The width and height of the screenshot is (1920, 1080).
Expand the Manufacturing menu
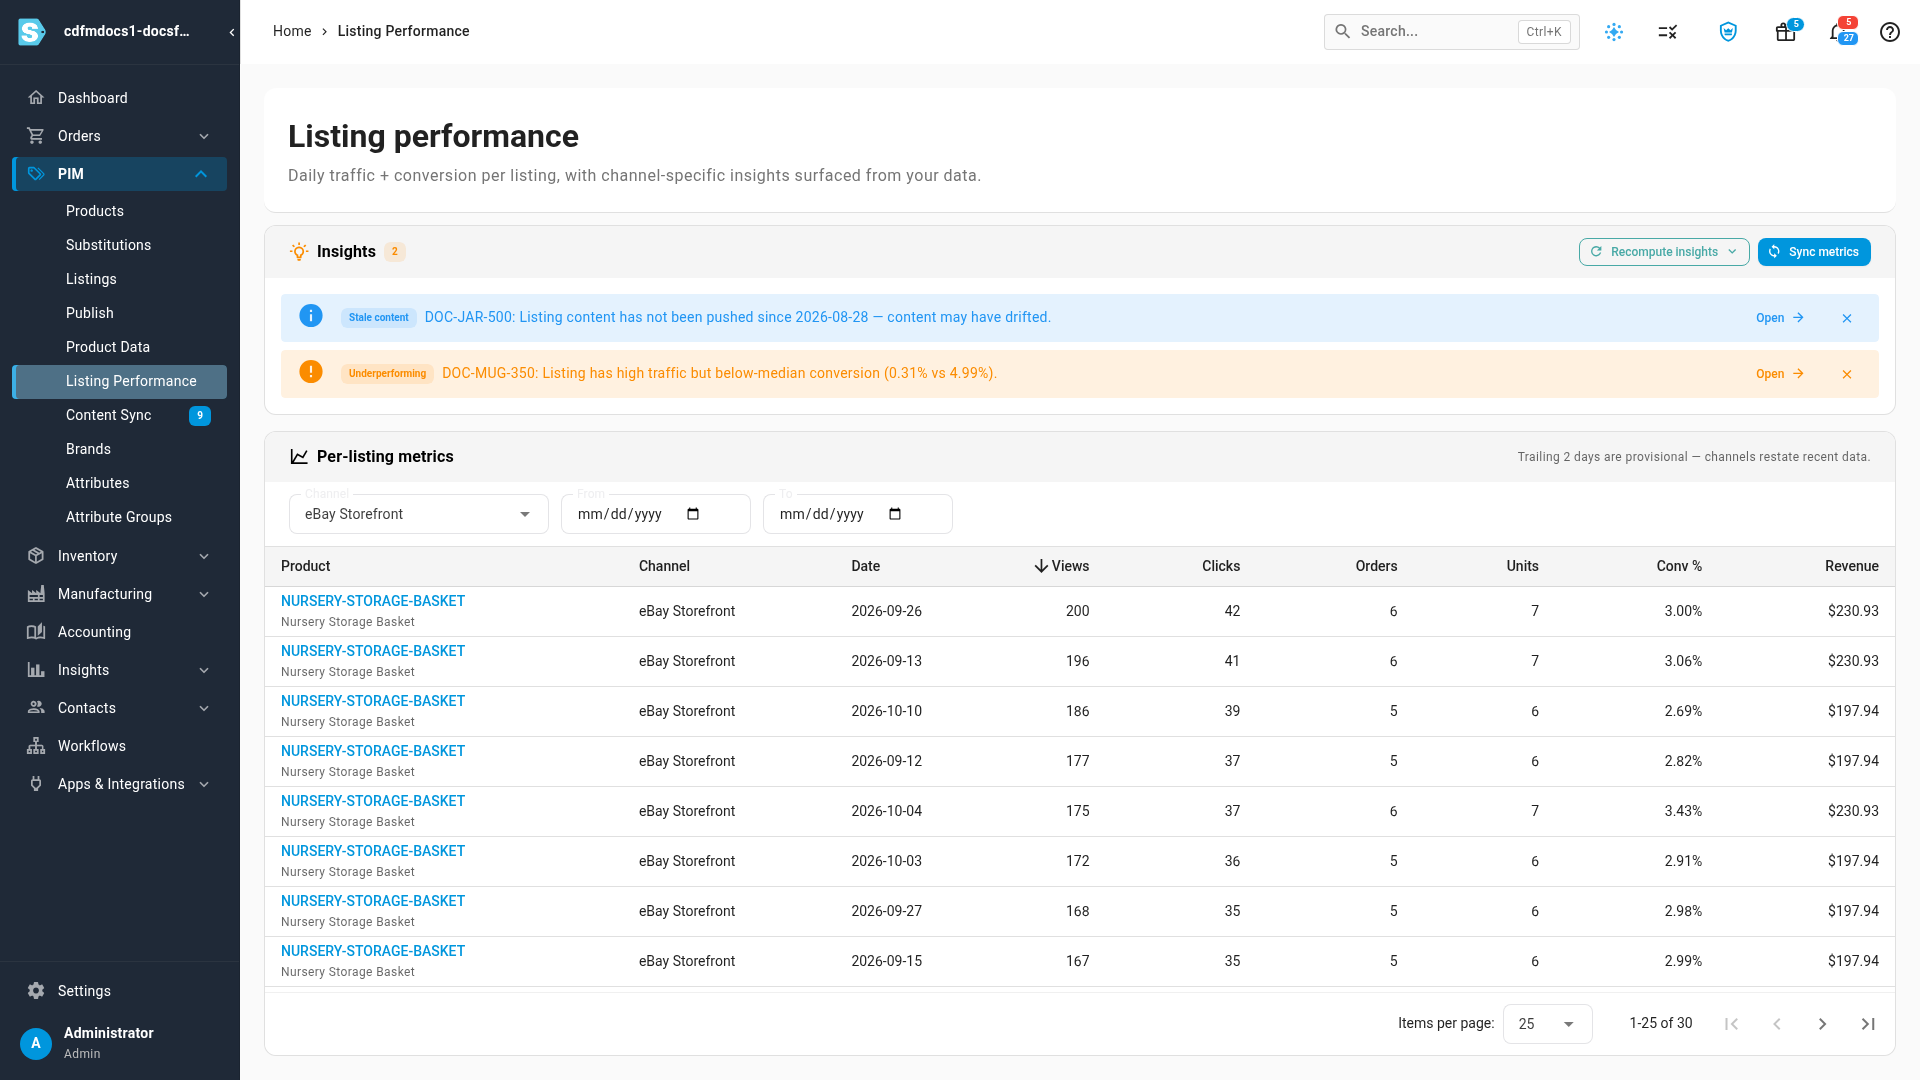119,594
